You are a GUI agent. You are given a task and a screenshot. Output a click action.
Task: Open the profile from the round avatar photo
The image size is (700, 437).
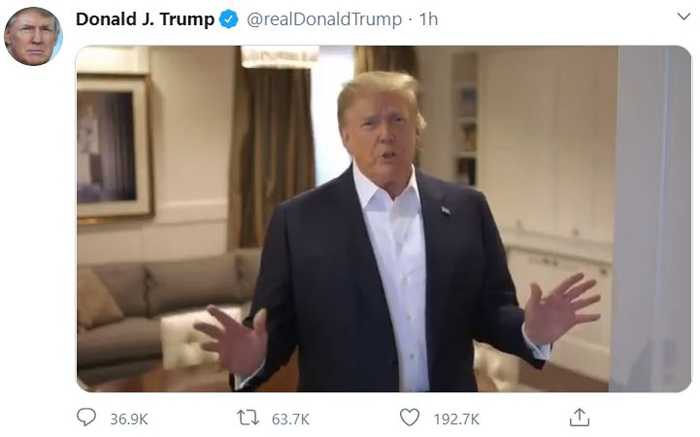click(x=33, y=36)
